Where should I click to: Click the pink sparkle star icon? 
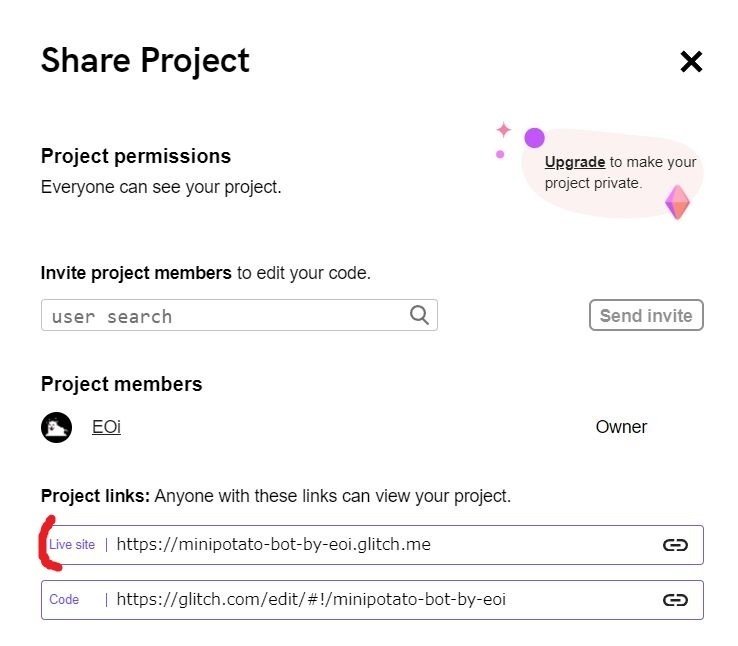[504, 129]
